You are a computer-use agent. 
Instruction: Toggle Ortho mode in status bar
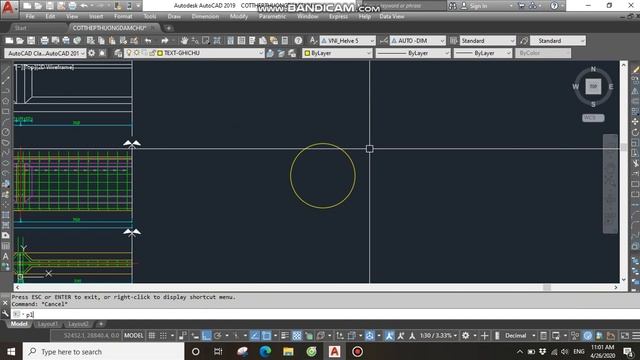click(207, 336)
